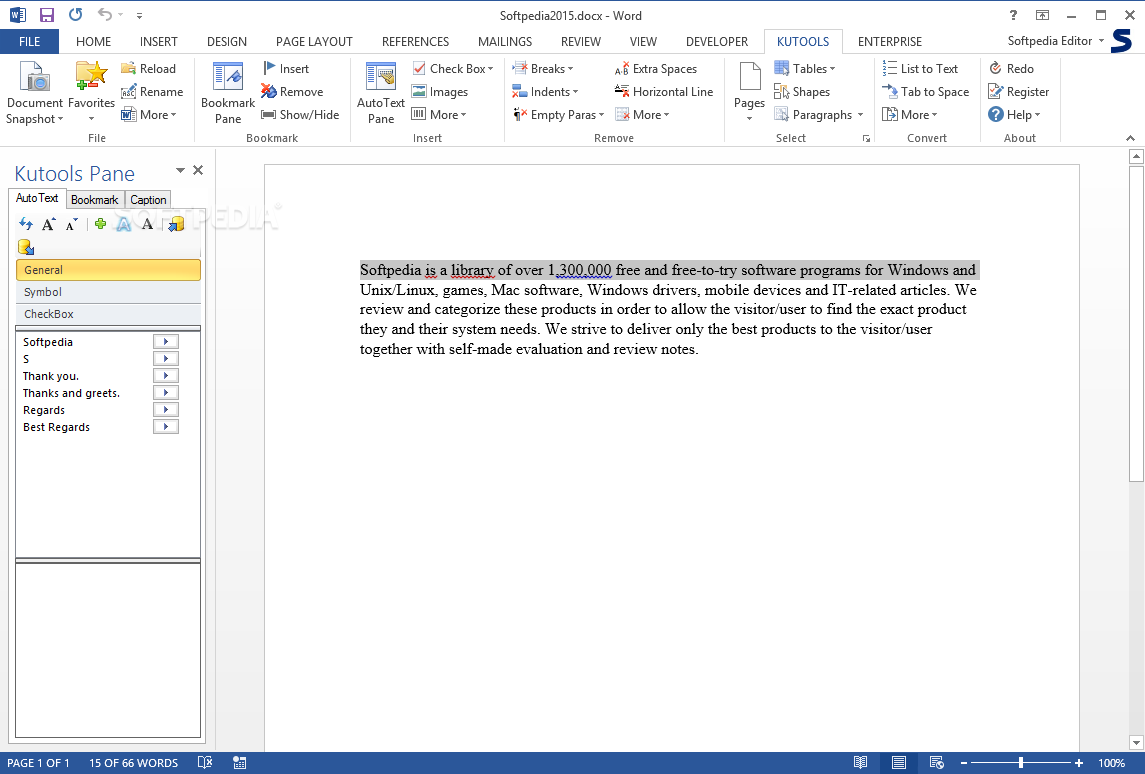Remove Horizontal Line
The width and height of the screenshot is (1145, 774).
664,92
